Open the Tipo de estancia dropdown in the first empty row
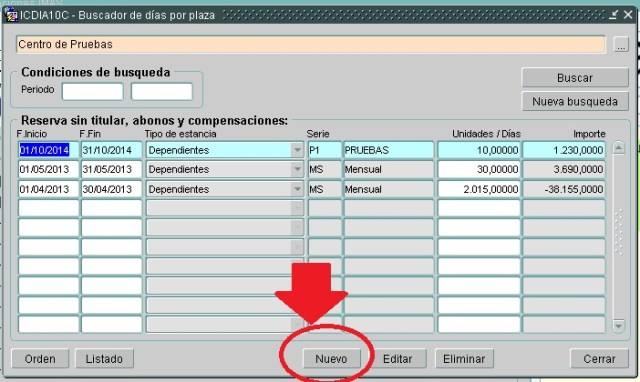Viewport: 640px width, 382px height. pyautogui.click(x=298, y=208)
